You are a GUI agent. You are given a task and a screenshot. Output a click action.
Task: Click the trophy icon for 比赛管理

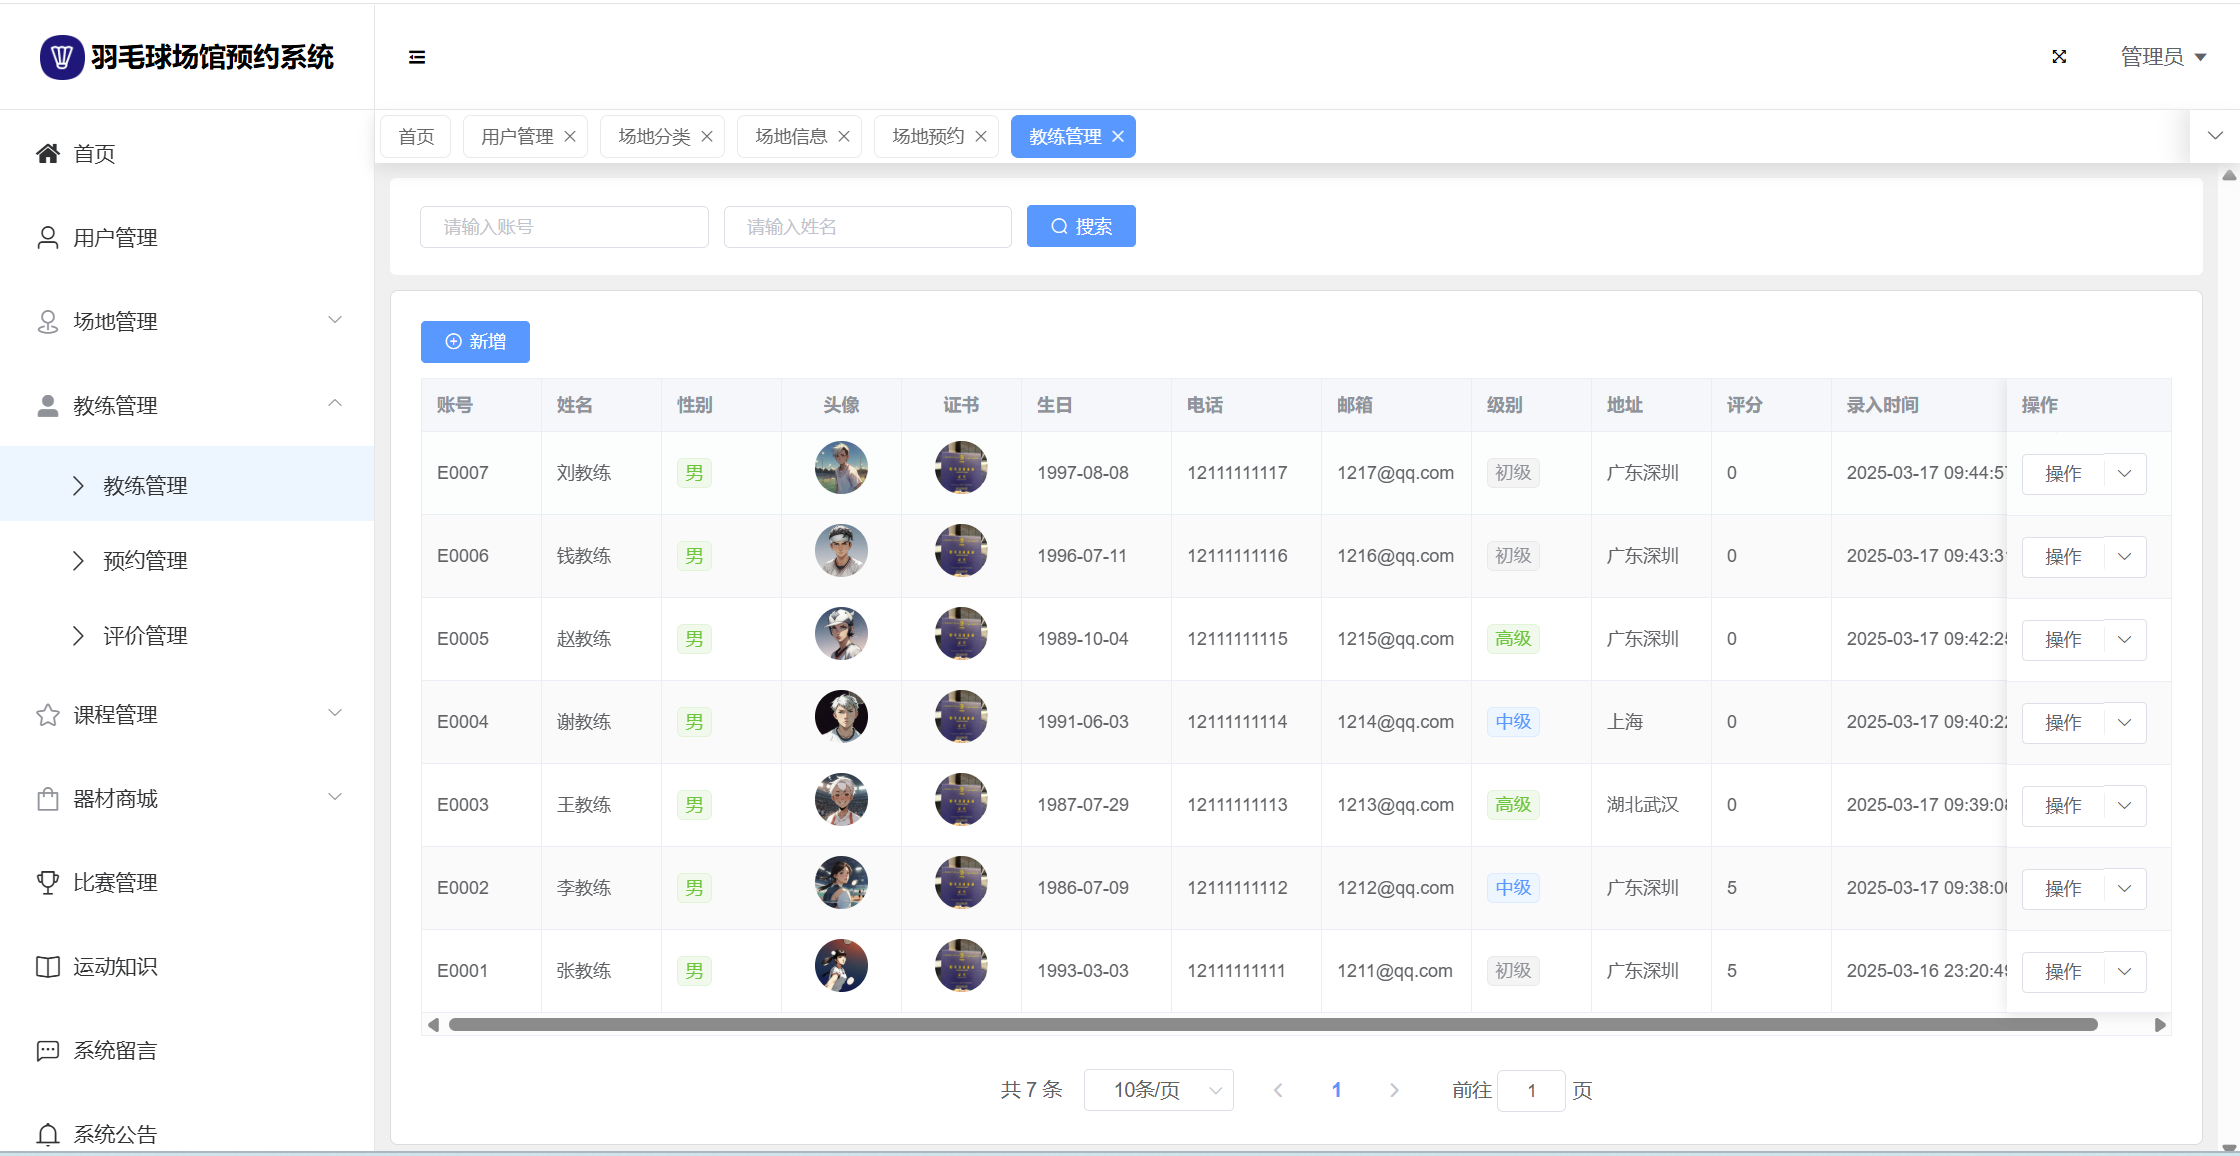pos(47,882)
